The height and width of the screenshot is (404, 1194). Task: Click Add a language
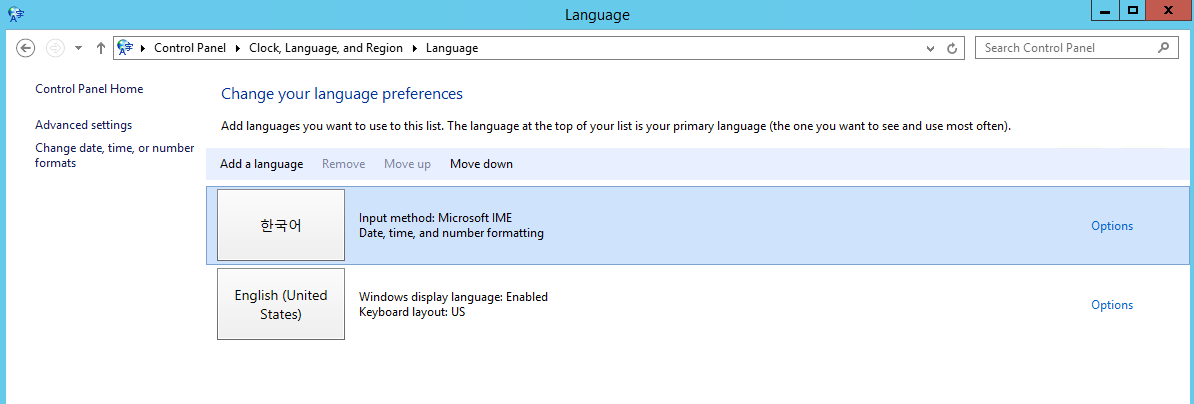(x=261, y=164)
